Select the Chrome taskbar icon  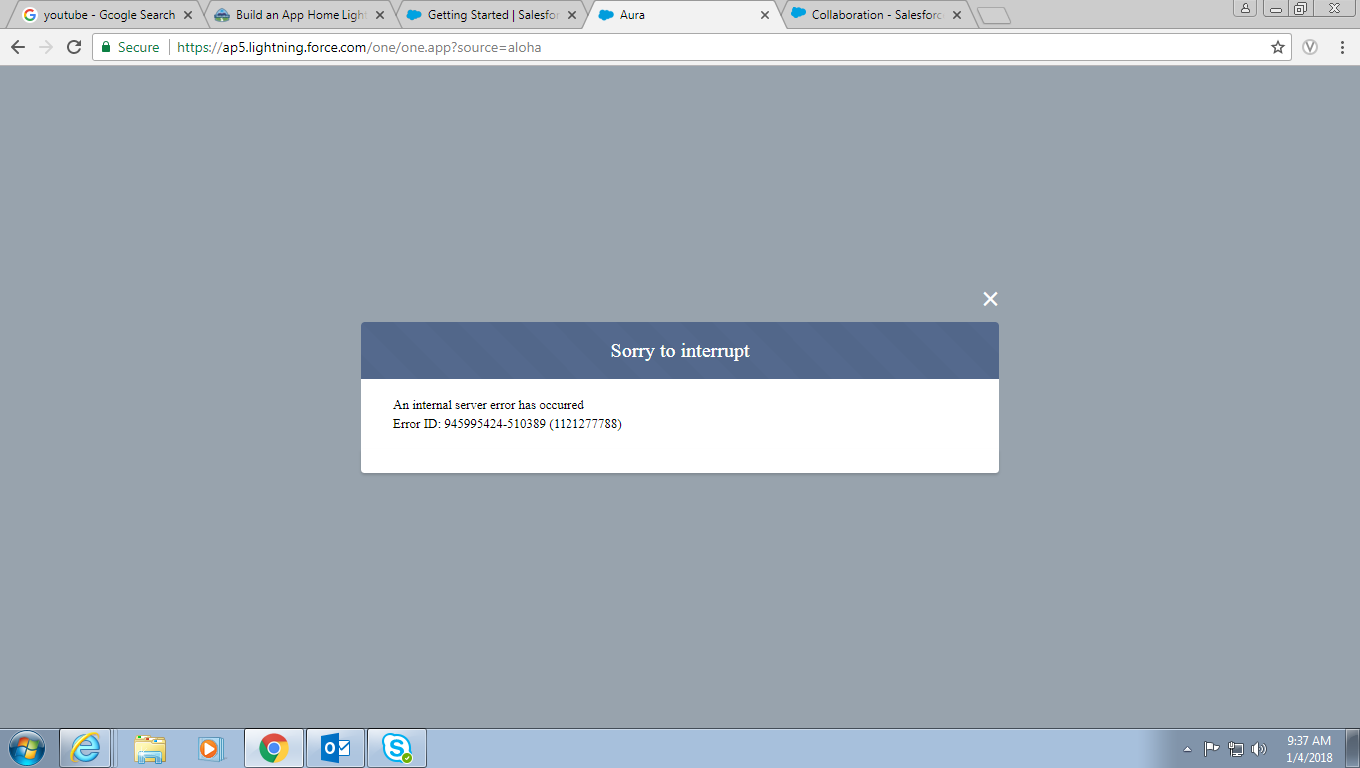coord(273,748)
